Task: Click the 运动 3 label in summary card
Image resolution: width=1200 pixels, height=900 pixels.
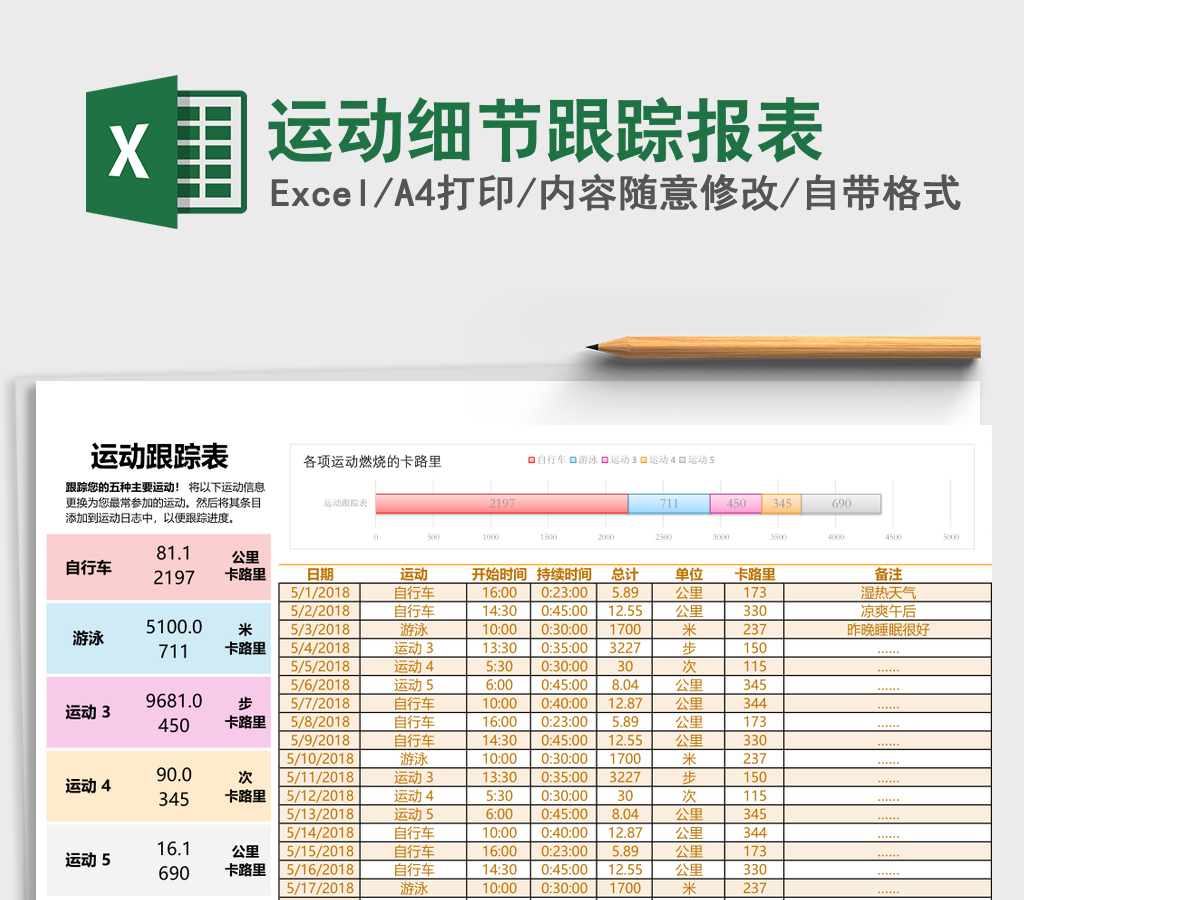Action: pos(88,712)
